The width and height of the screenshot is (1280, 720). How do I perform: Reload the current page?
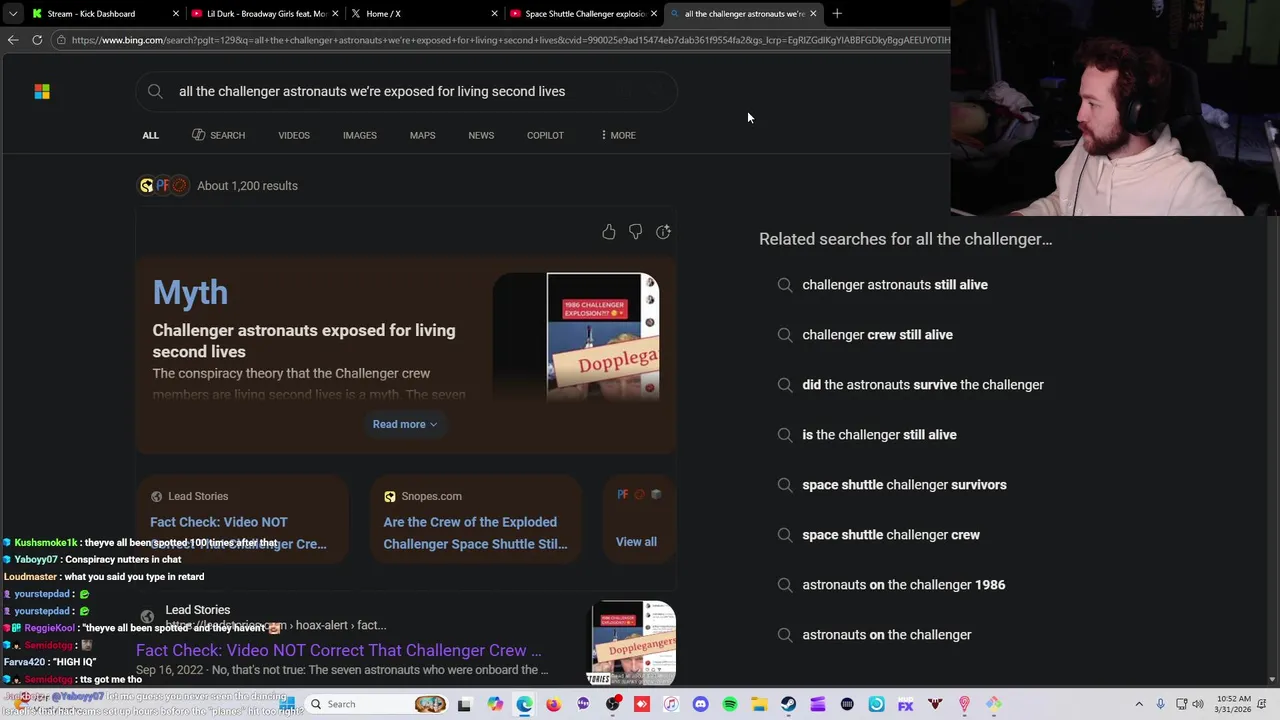(37, 40)
